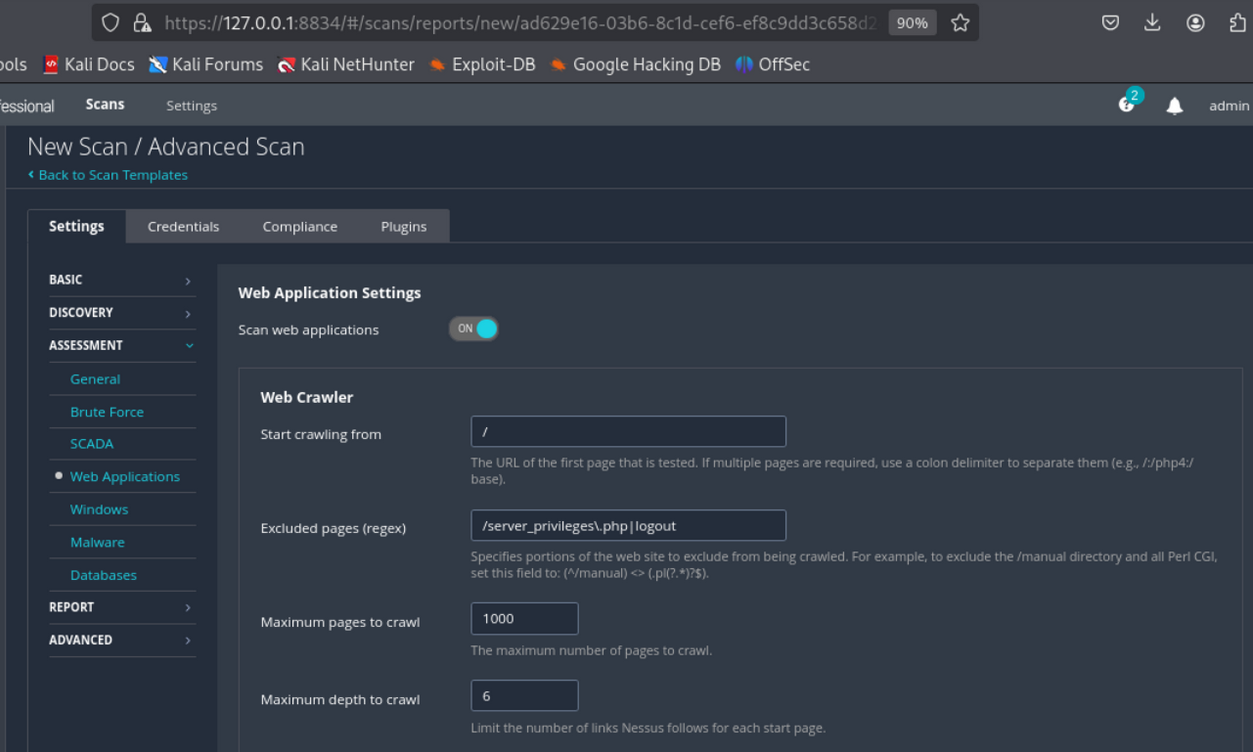Click the padlock site security icon

(141, 23)
